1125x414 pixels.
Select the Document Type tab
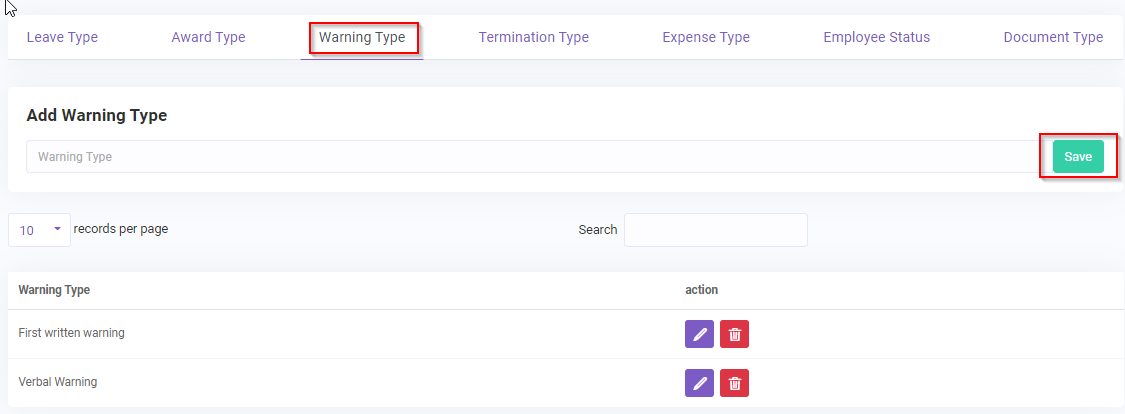tap(1053, 38)
